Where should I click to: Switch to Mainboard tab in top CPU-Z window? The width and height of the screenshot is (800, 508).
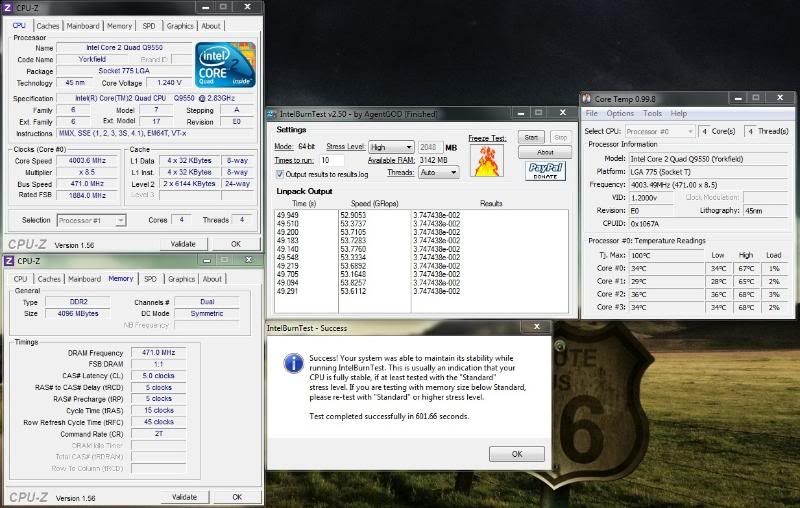(83, 26)
